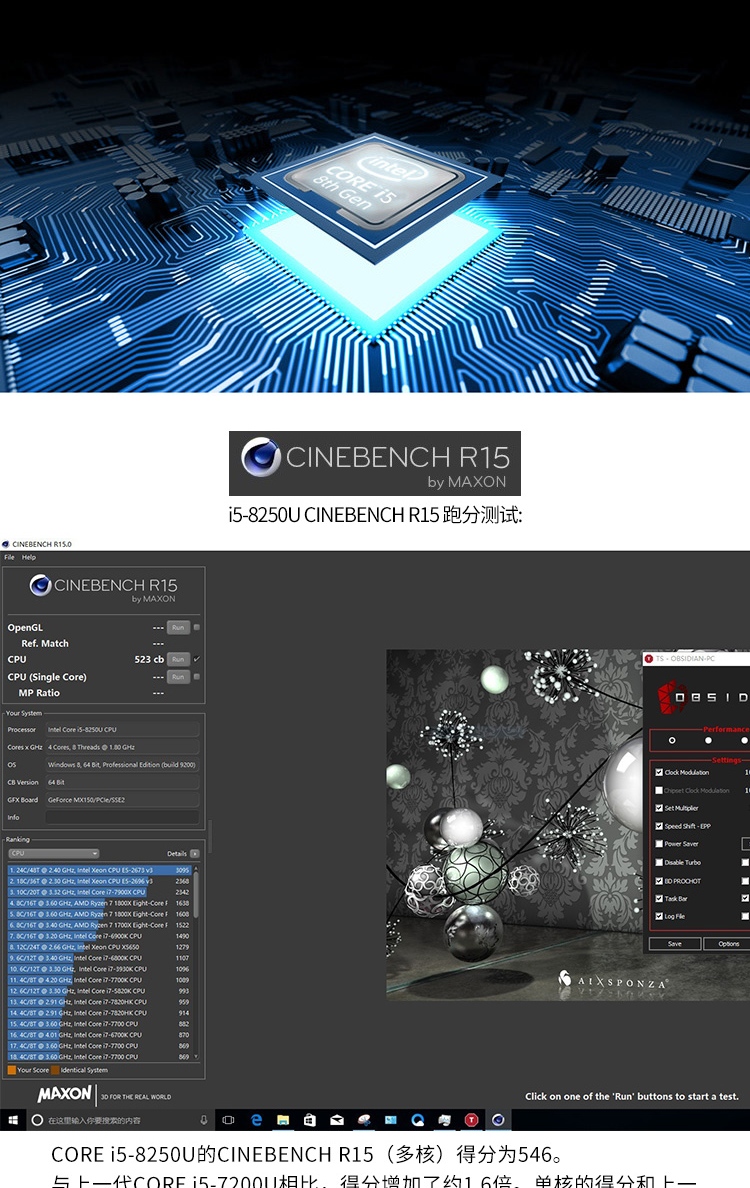Select ranking row Core i7-6900K CPU

tap(99, 936)
